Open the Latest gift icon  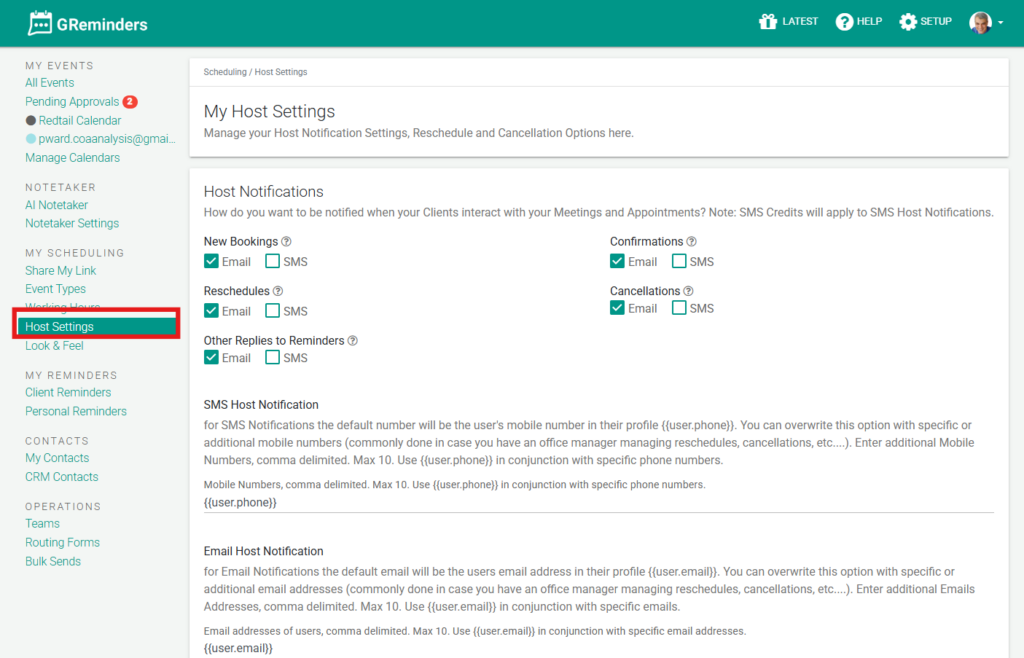[768, 22]
